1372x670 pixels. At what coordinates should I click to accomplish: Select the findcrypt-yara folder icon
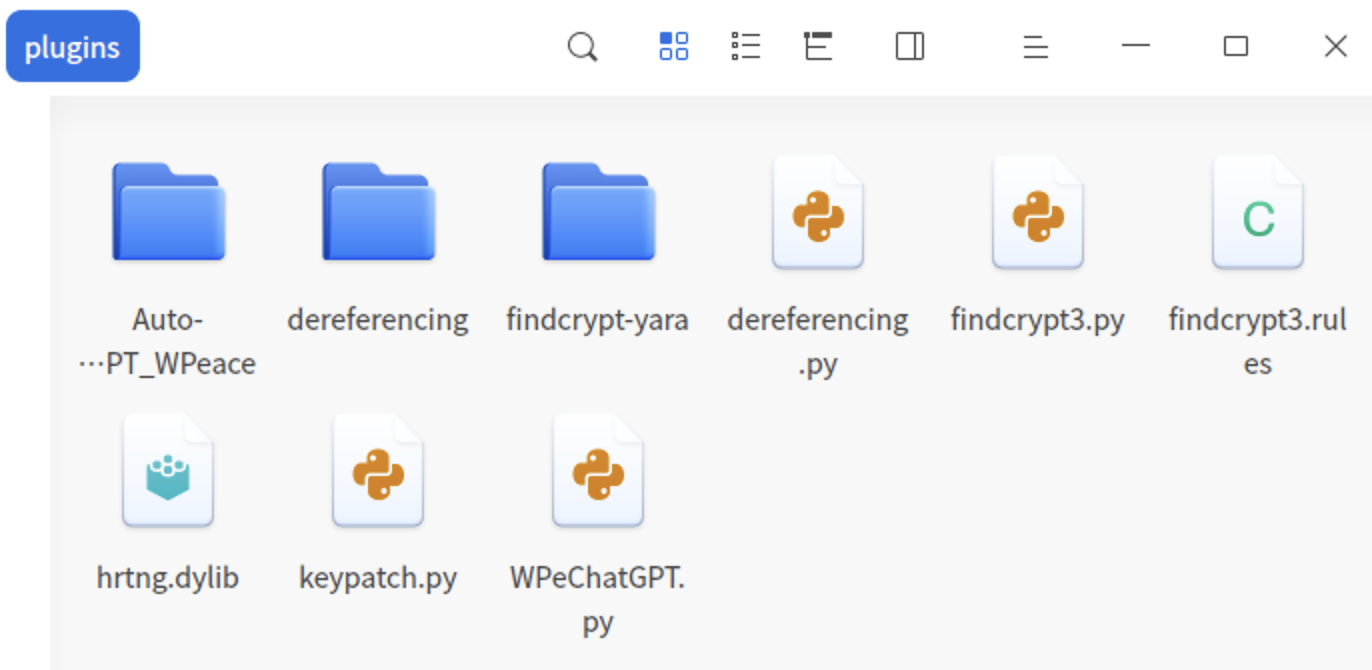tap(598, 211)
